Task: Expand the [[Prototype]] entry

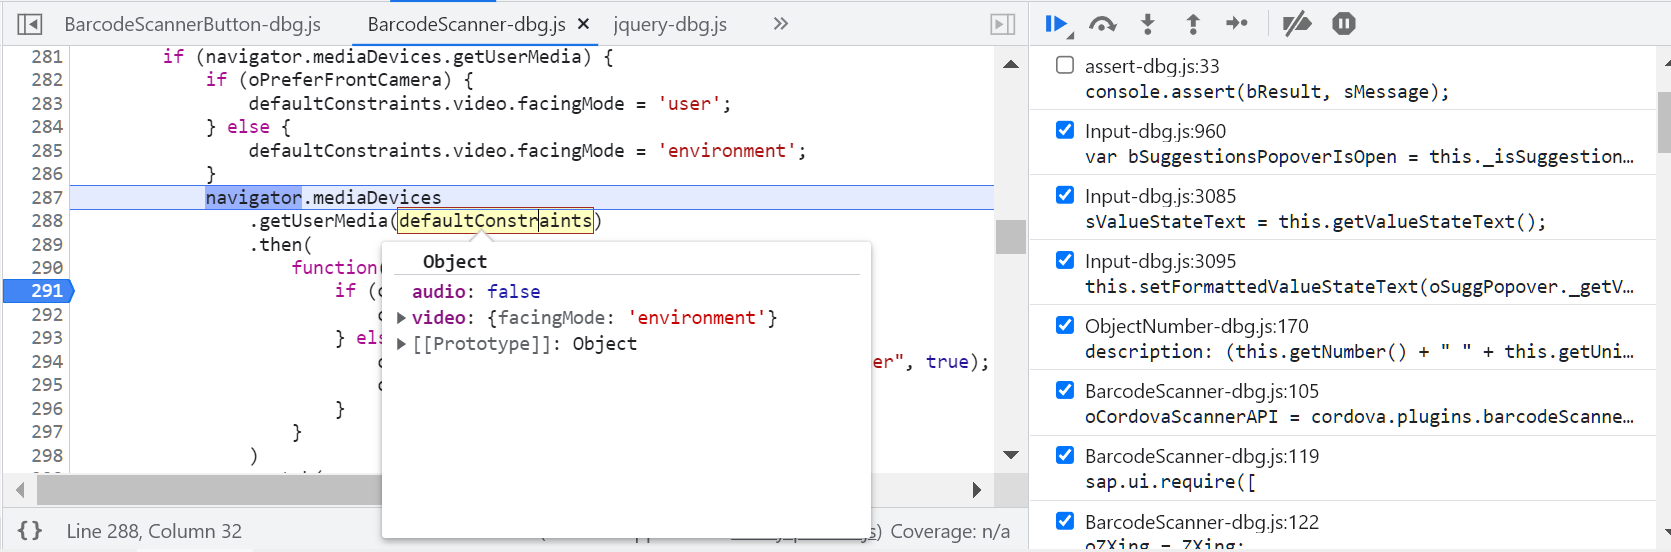Action: 401,344
